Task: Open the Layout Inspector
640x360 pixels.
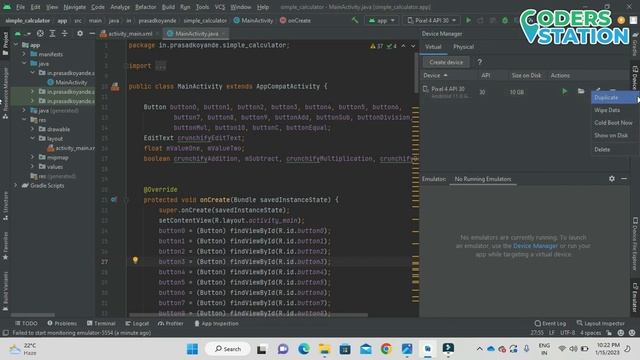Action: [600, 323]
